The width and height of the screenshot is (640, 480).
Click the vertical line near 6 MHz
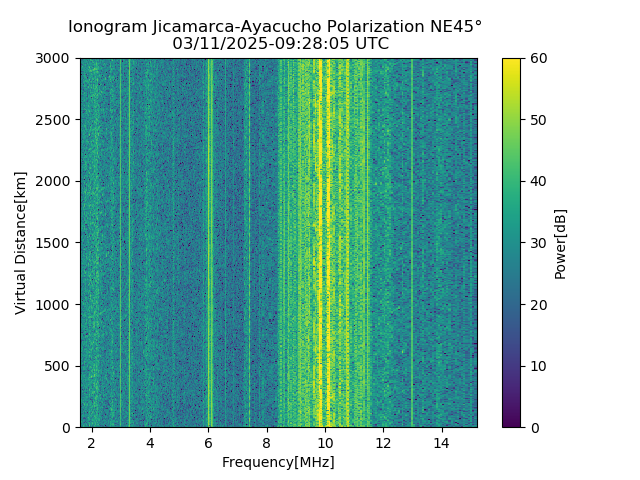tap(209, 243)
